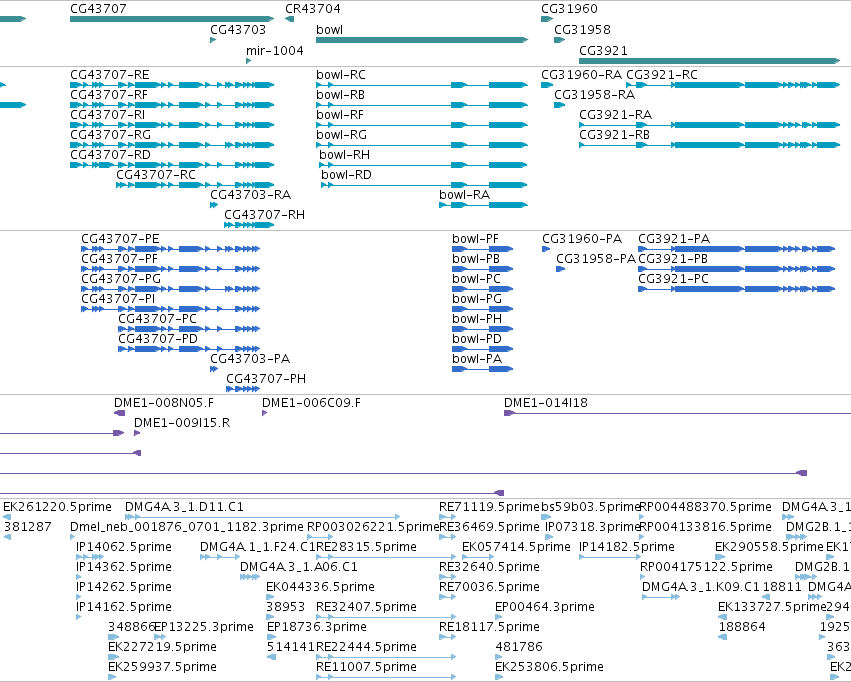This screenshot has width=851, height=682.
Task: Click the CG43707-RH transcript label
Action: tap(264, 215)
